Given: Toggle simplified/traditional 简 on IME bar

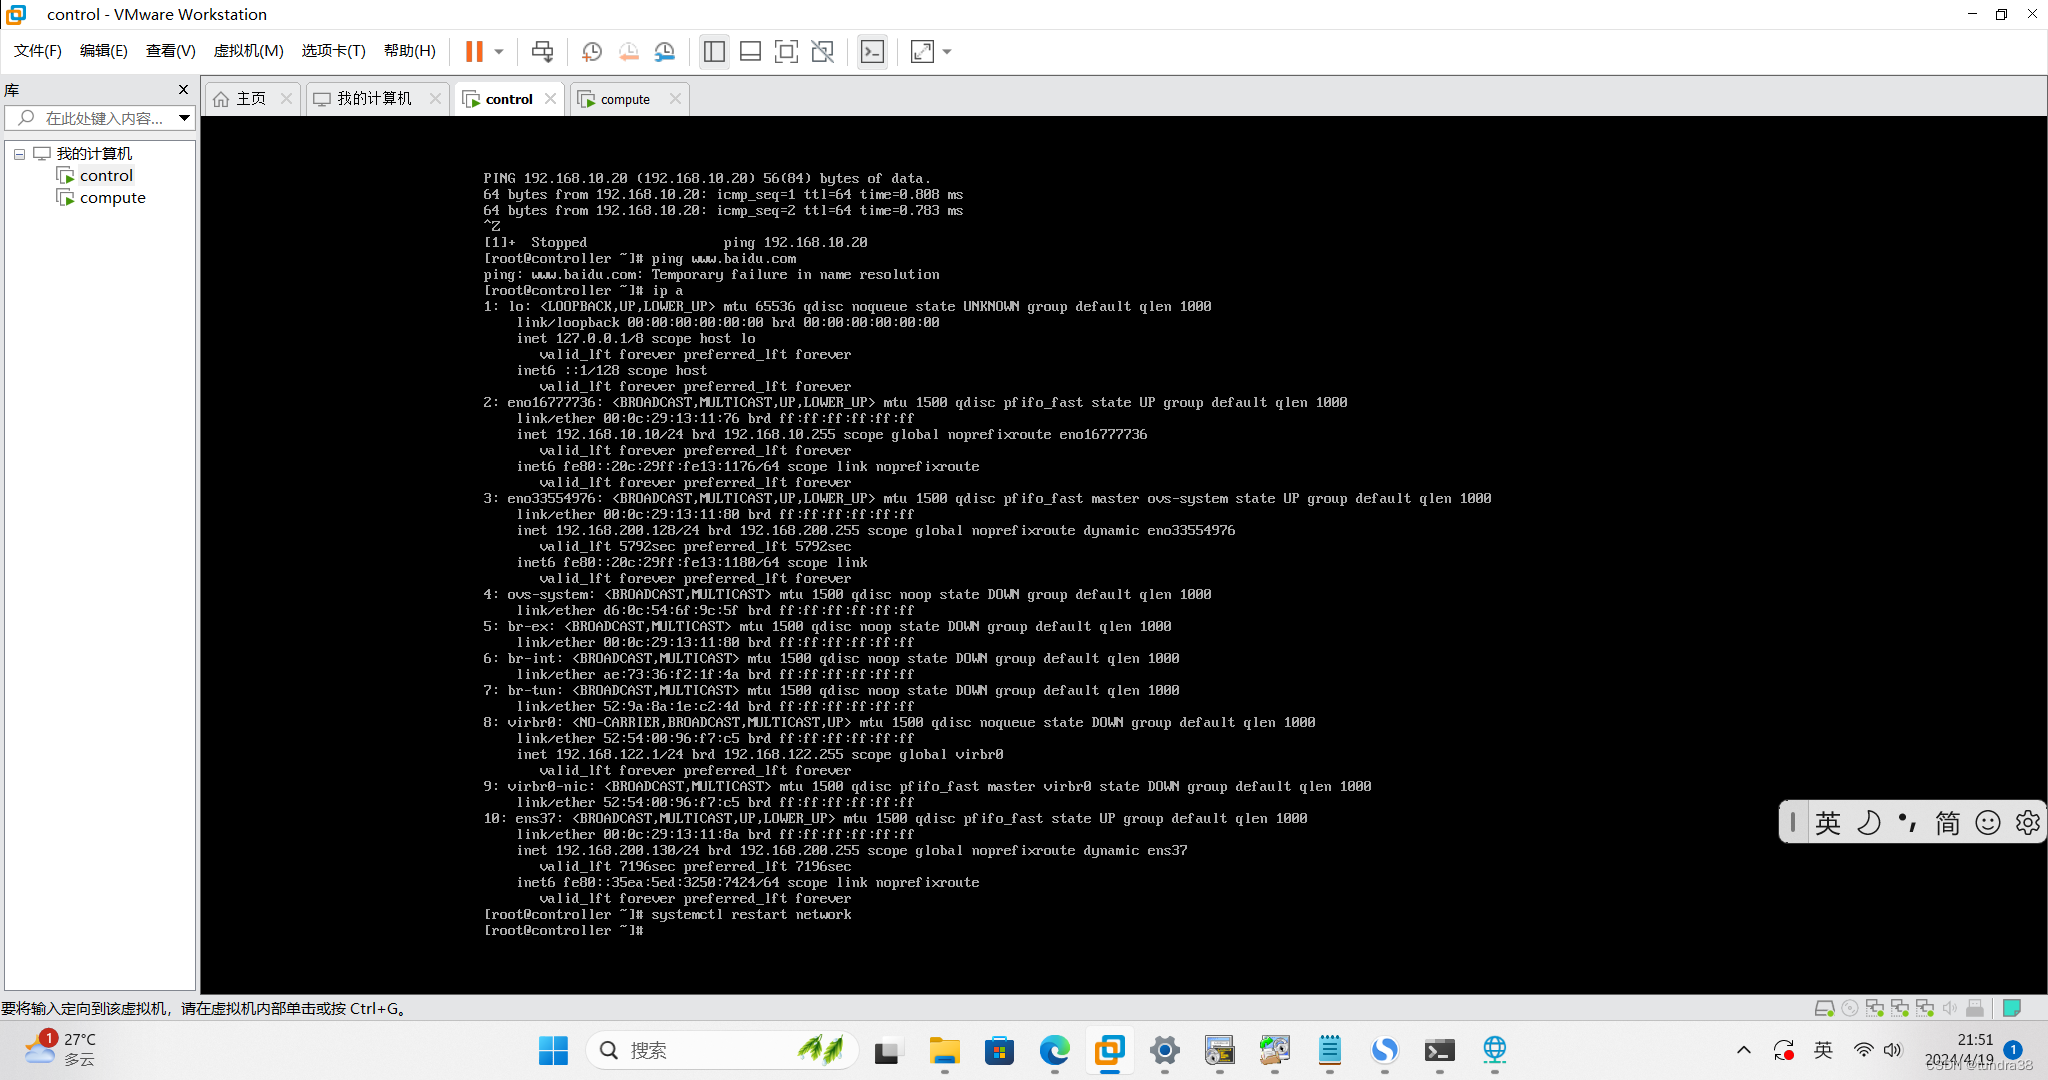Looking at the screenshot, I should click(1948, 822).
